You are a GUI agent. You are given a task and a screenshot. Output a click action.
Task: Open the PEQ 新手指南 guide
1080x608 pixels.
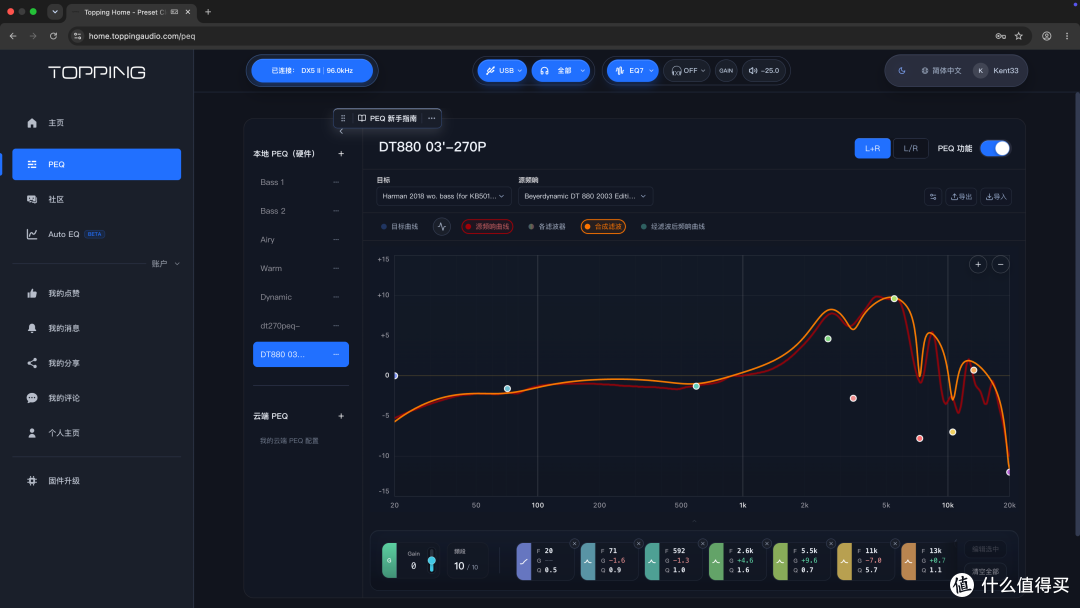point(387,118)
